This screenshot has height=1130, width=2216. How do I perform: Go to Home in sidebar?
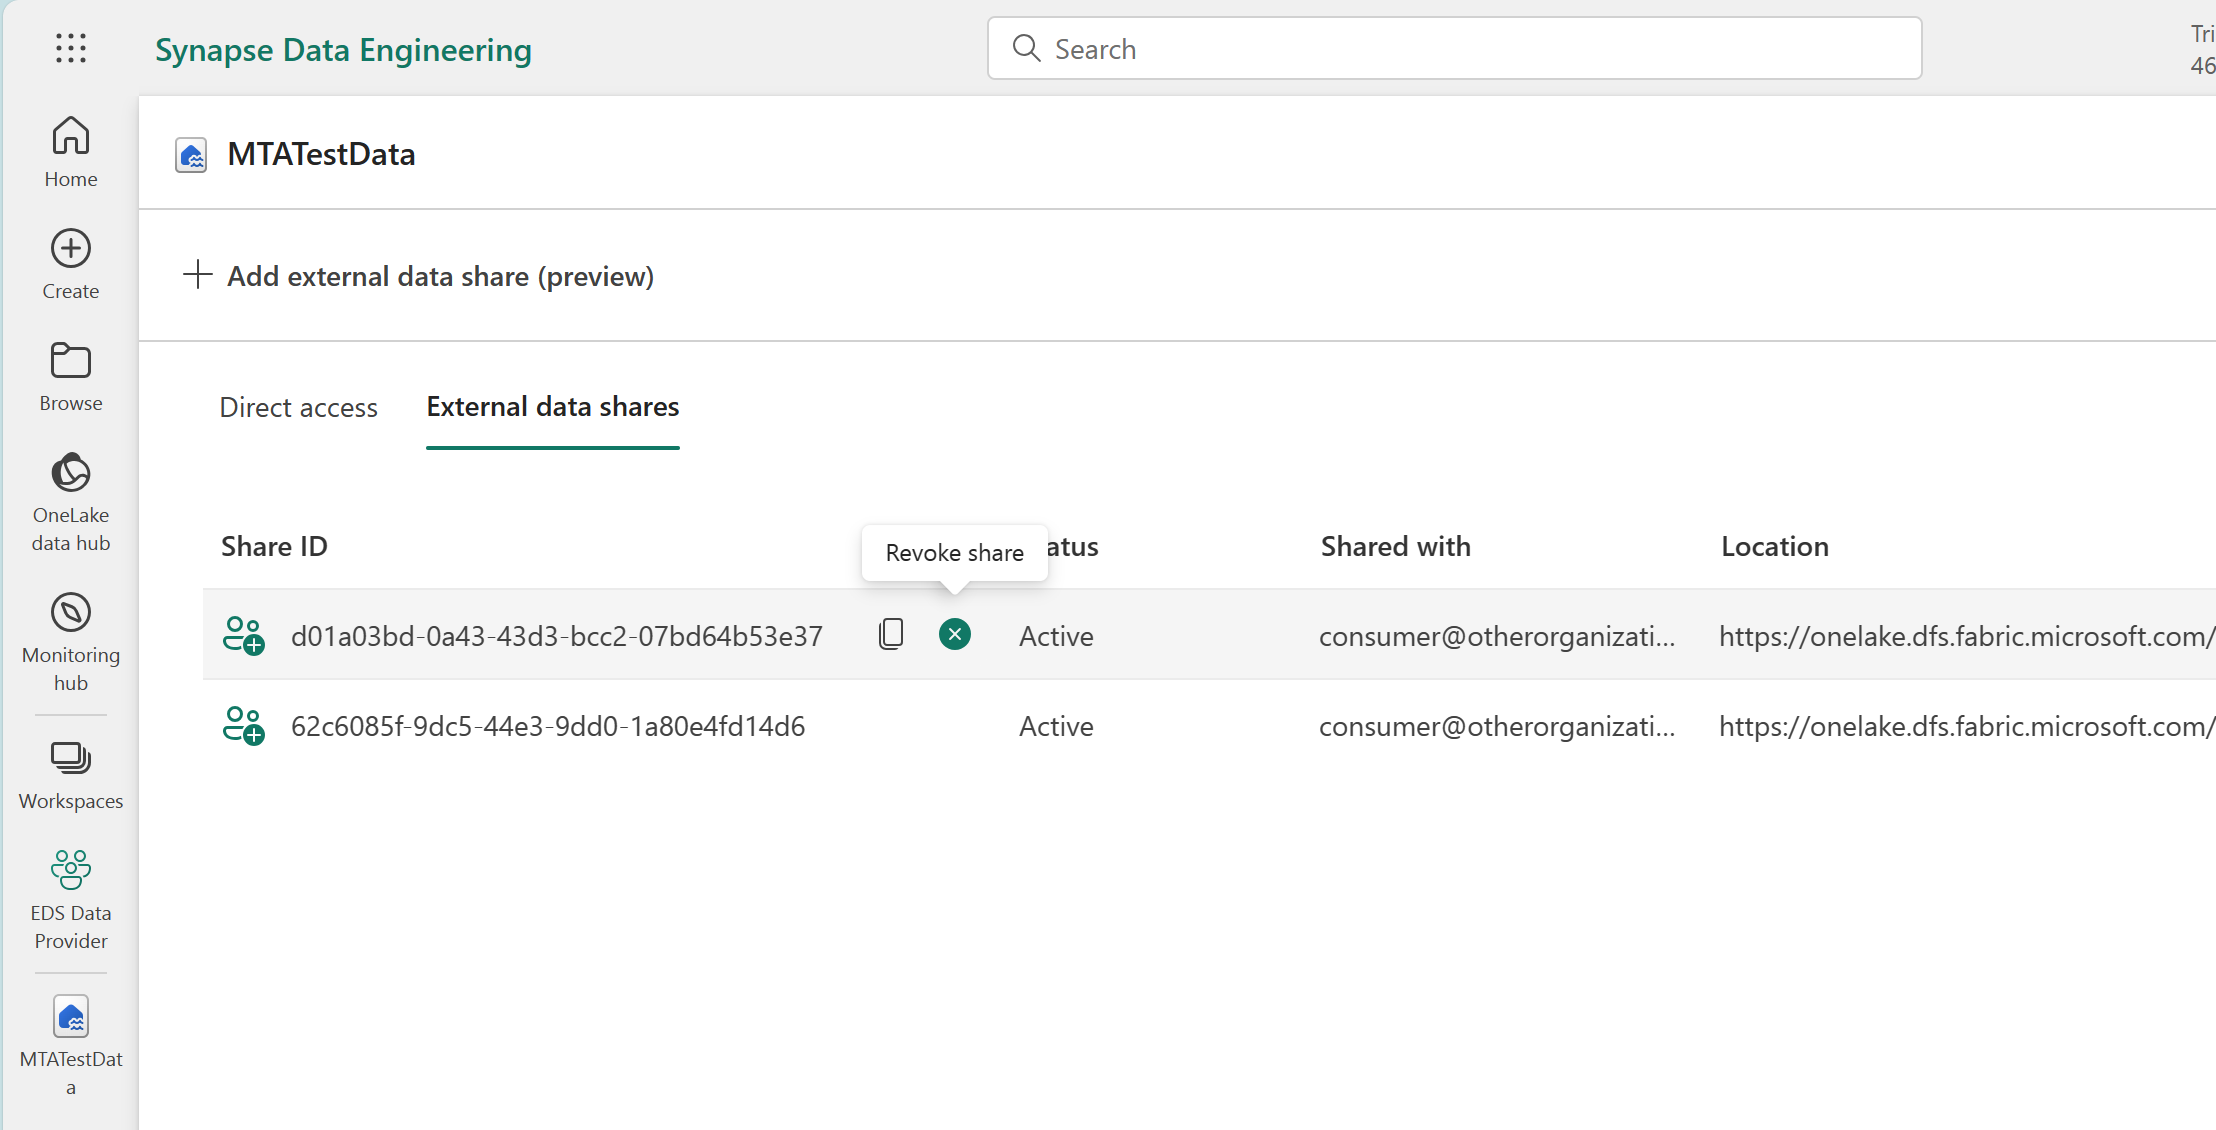71,152
